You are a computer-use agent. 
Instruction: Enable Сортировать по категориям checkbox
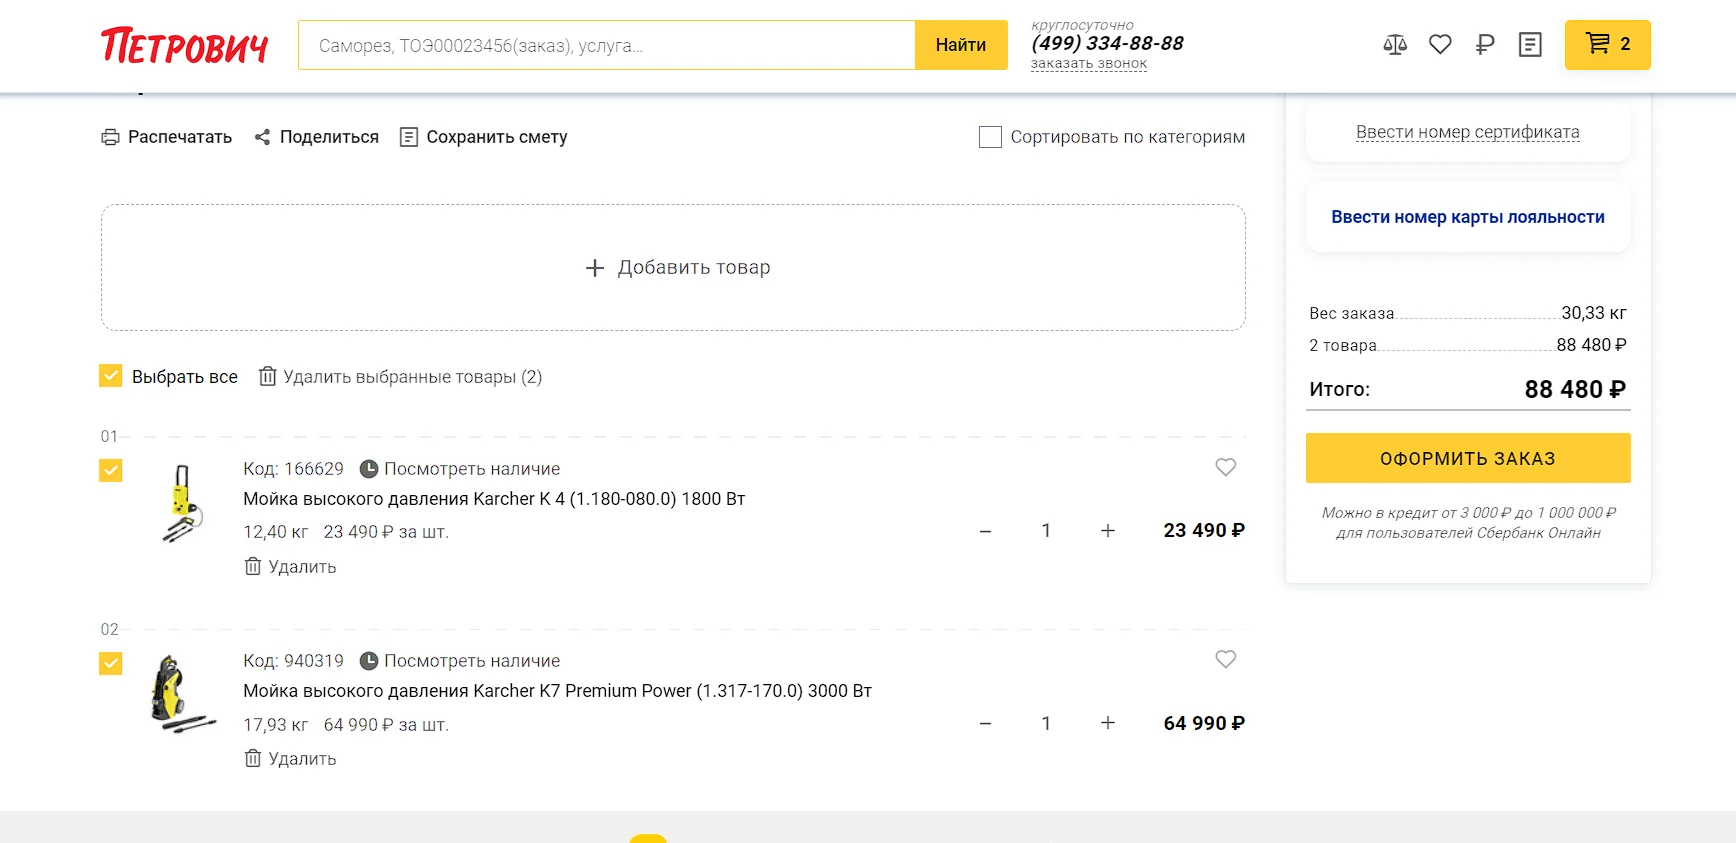click(x=990, y=137)
